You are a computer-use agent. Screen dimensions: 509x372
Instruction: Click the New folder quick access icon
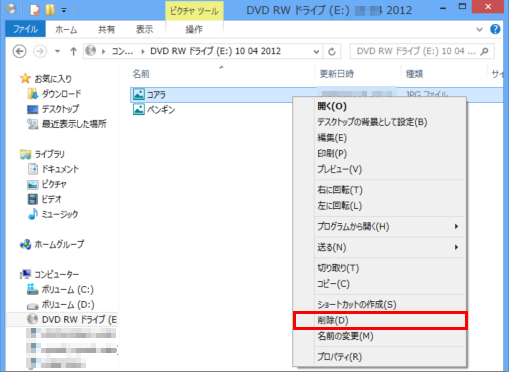click(x=50, y=9)
